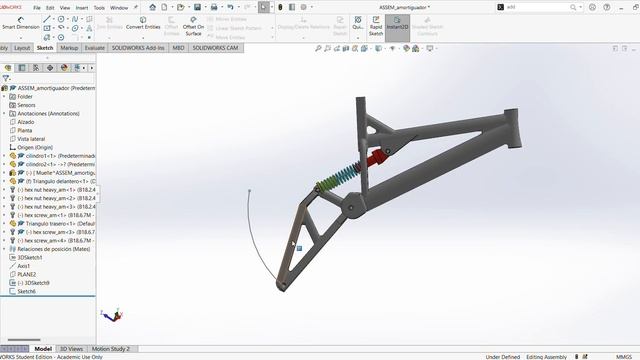Open the Save dropdown arrow
Viewport: 640px width, 360px height.
point(205,7)
